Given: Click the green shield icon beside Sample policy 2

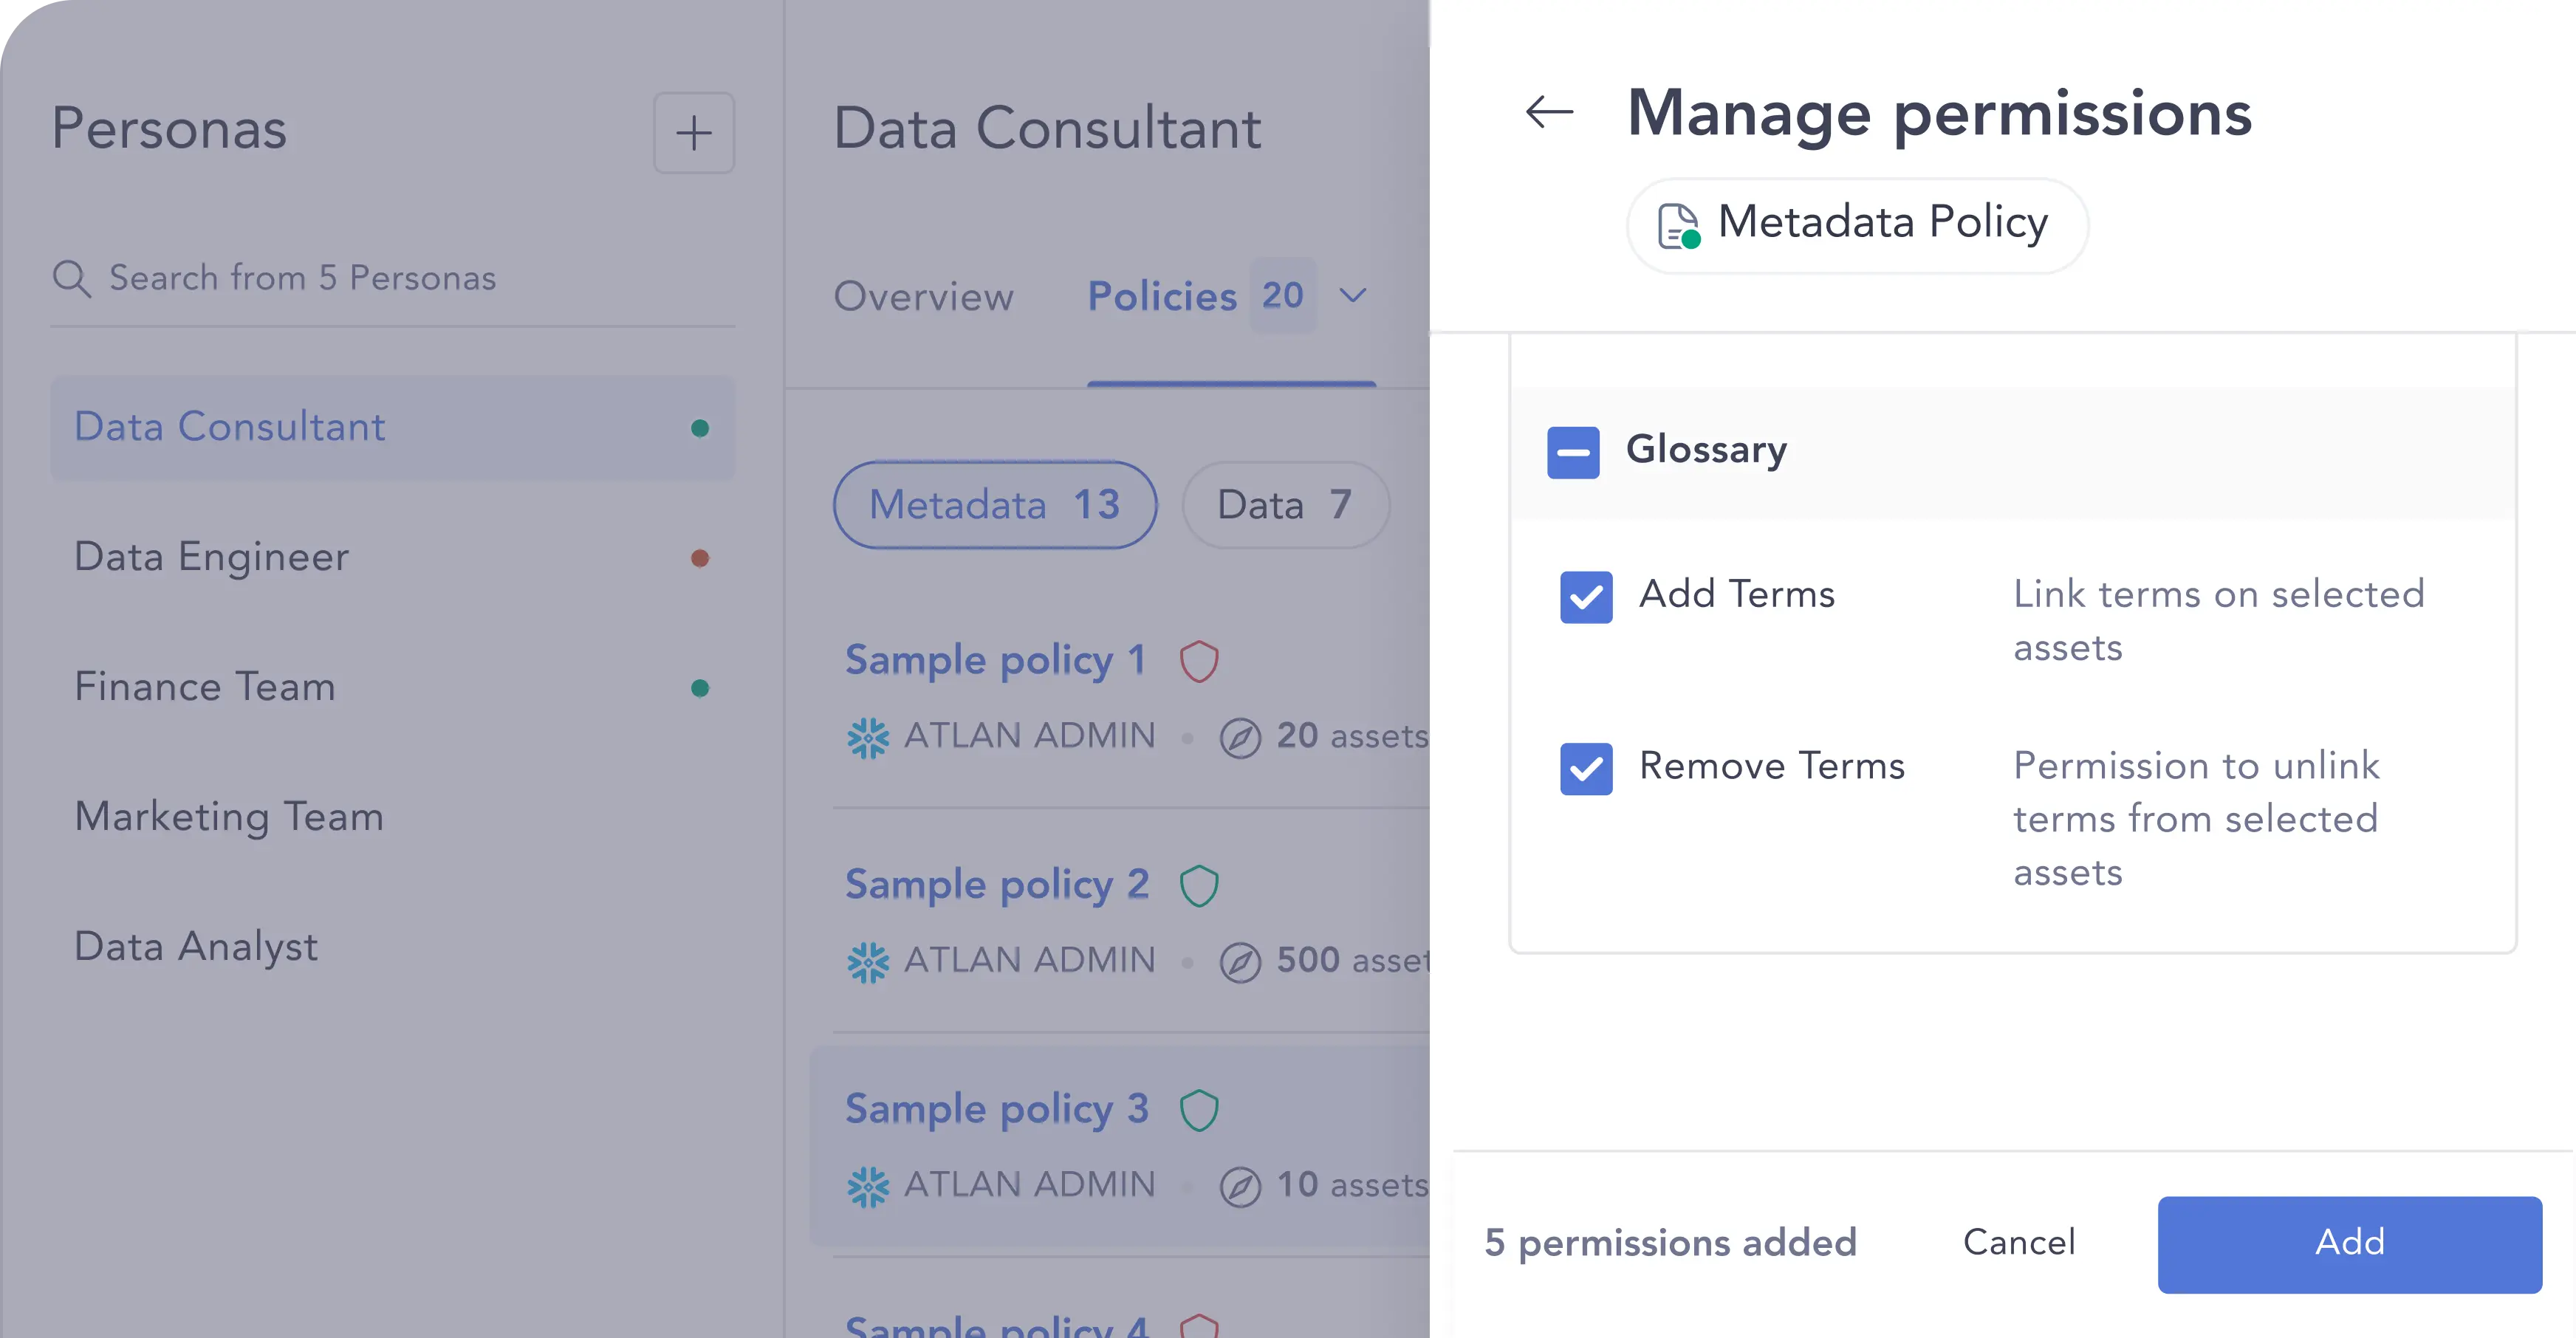Looking at the screenshot, I should [x=1199, y=885].
